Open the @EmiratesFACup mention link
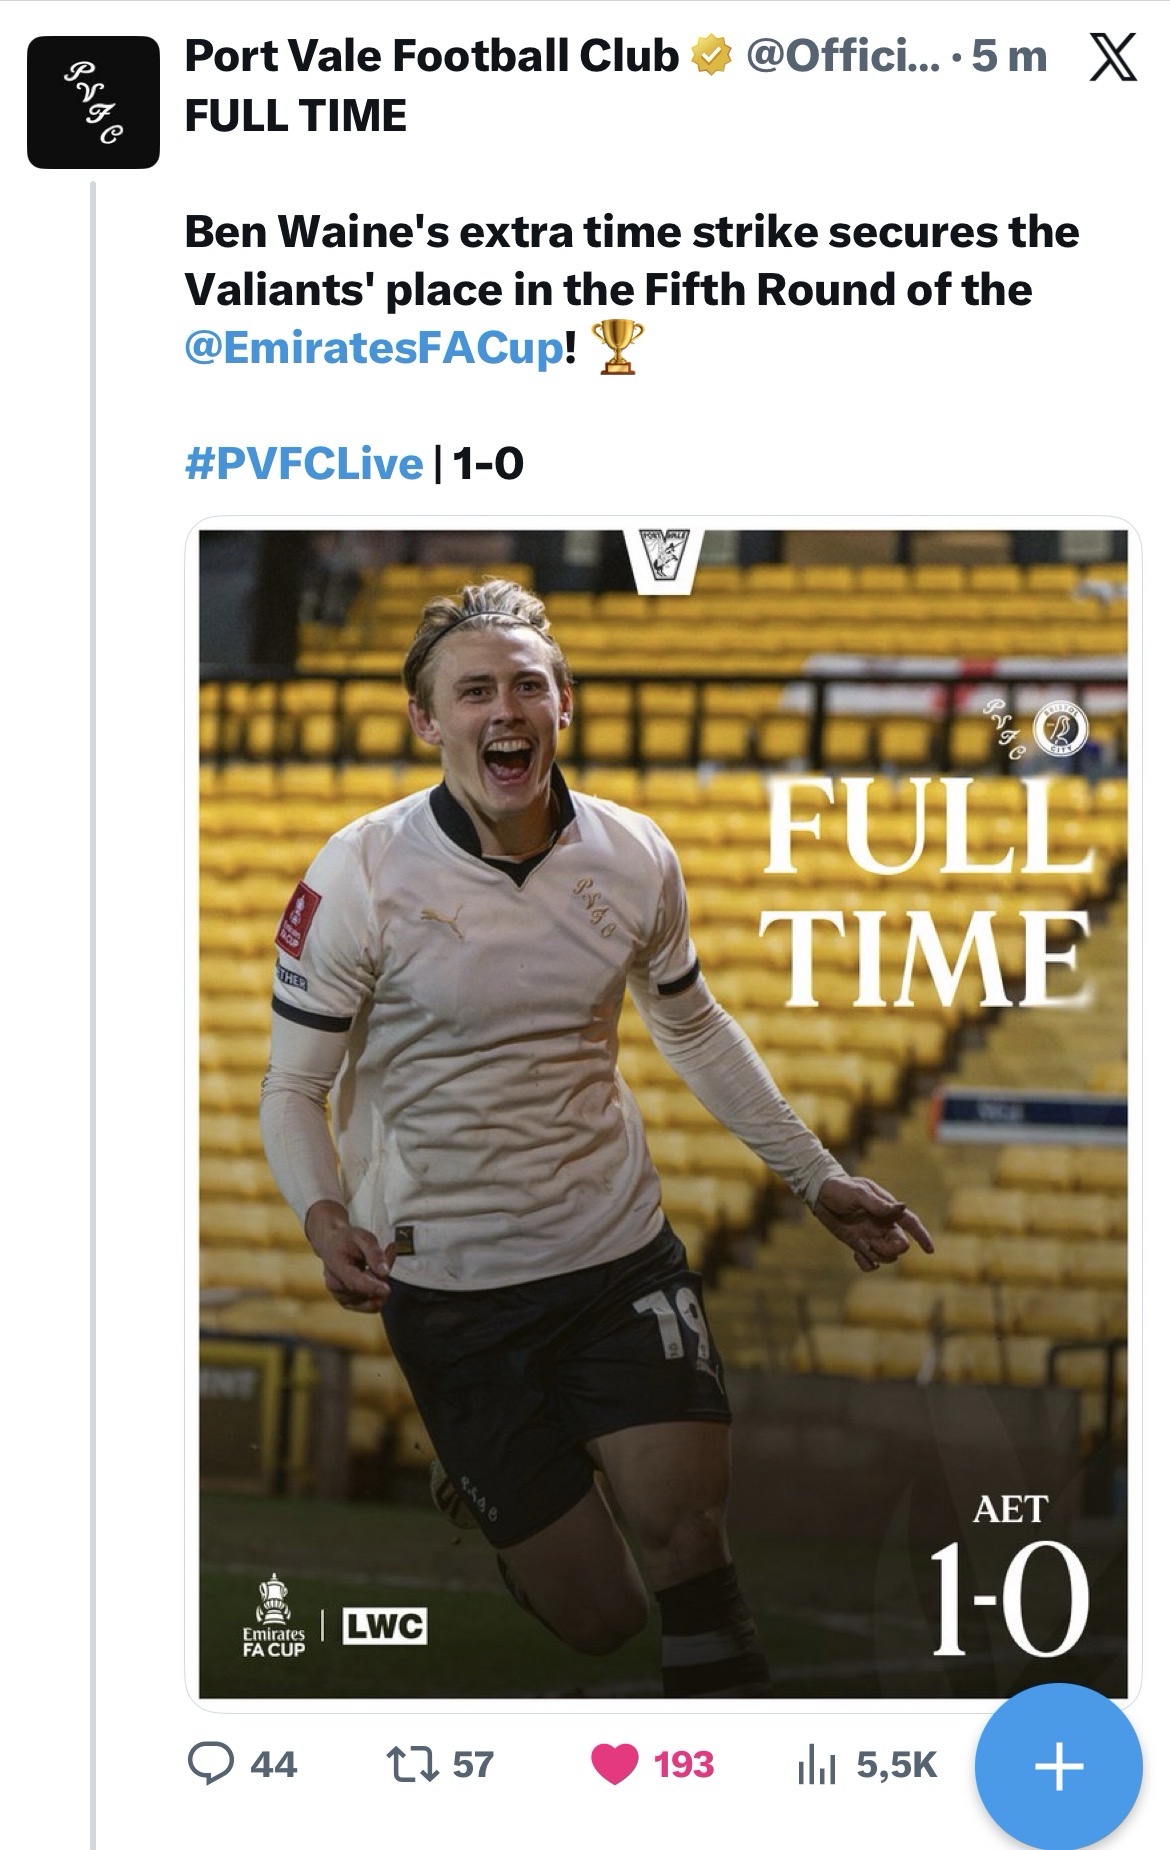The height and width of the screenshot is (1850, 1170). 375,349
